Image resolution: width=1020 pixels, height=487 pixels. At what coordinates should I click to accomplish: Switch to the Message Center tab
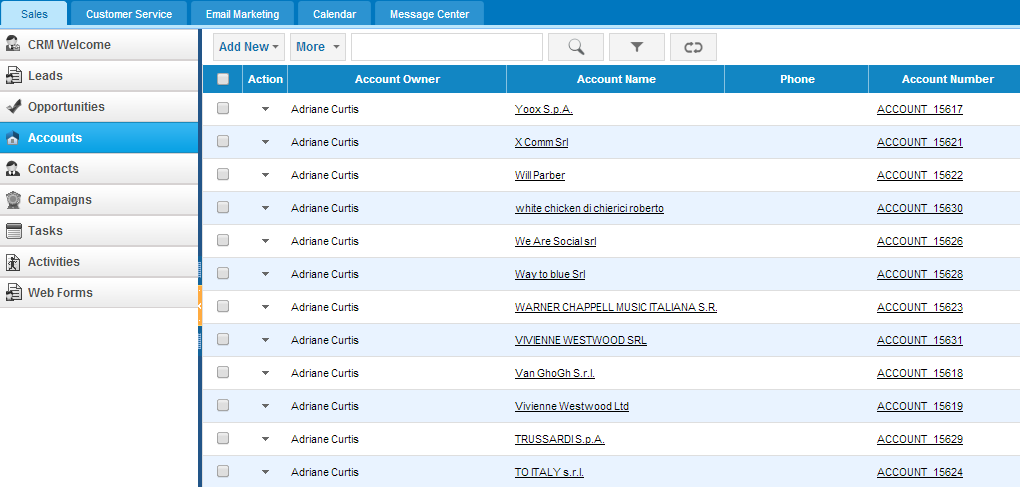tap(429, 14)
